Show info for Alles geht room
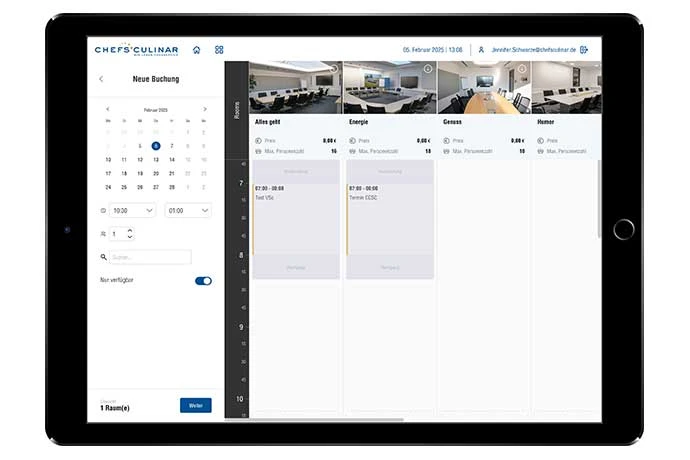This screenshot has height=460, width=690. point(333,69)
